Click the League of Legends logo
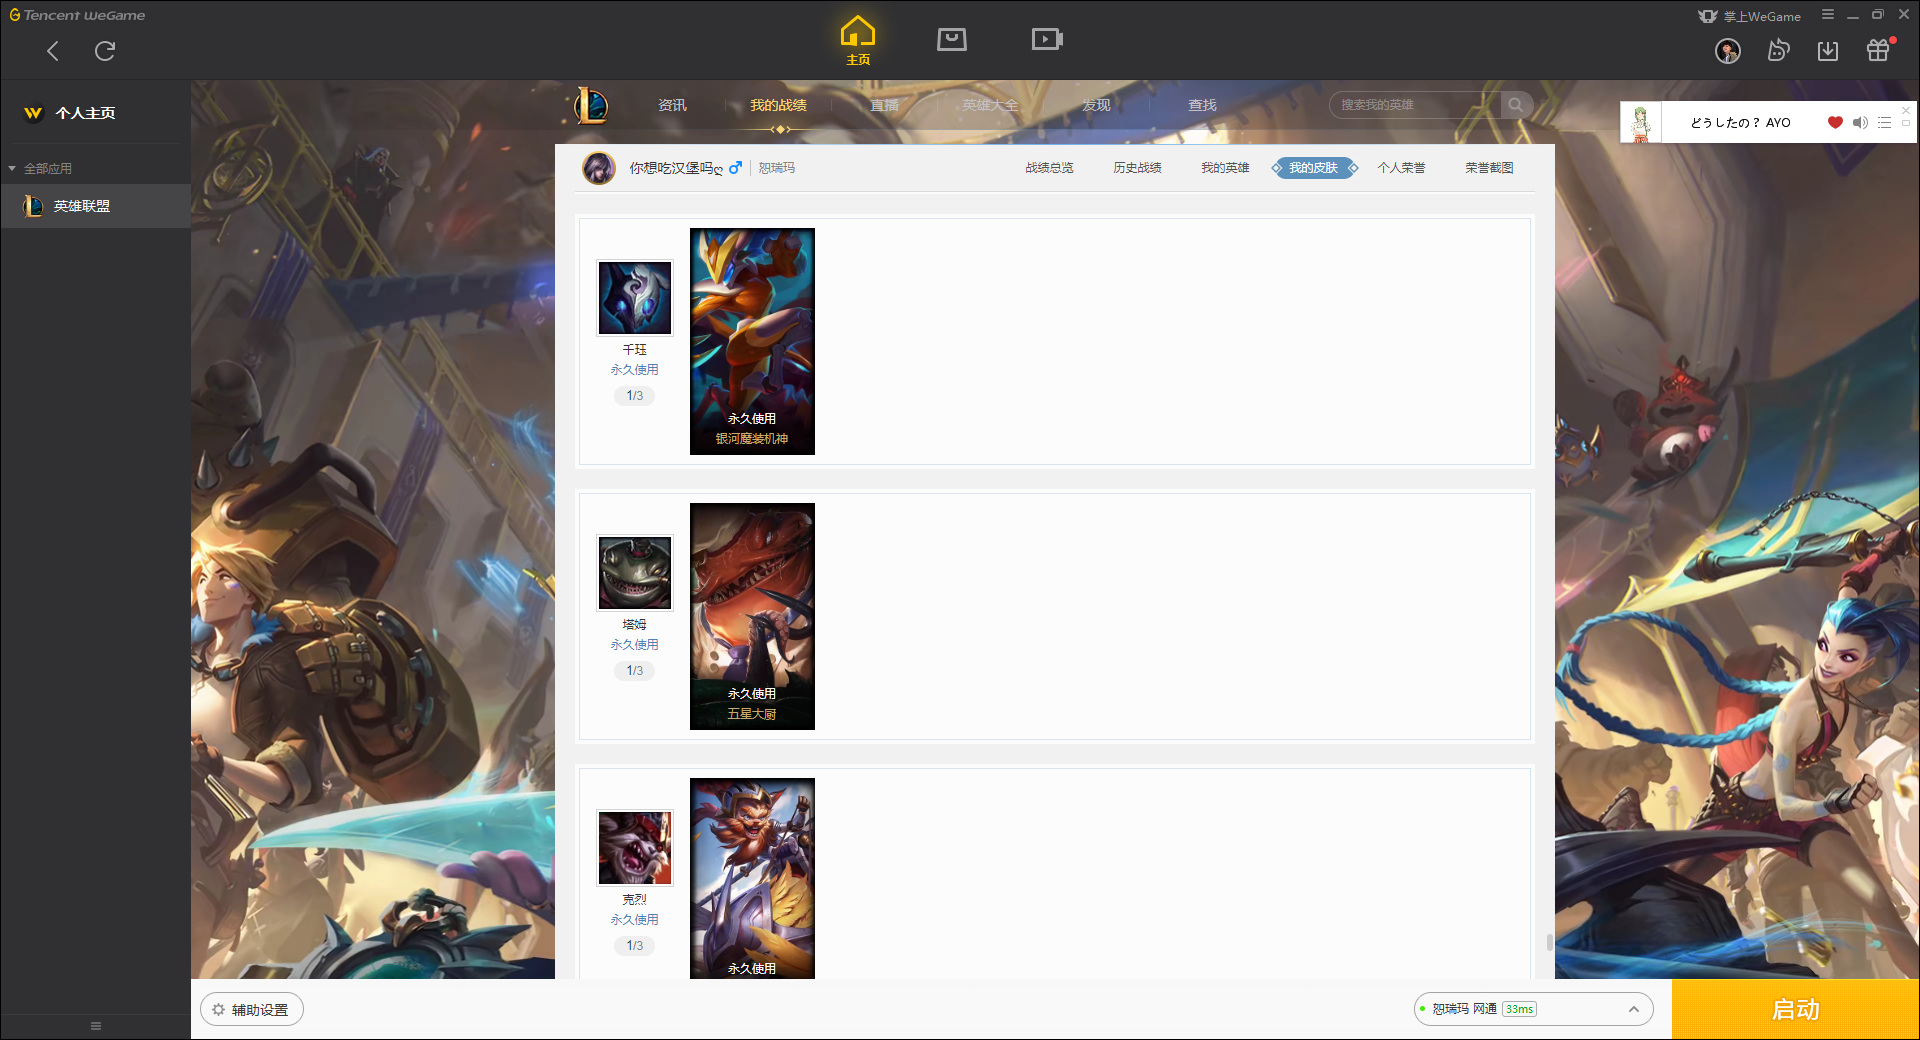 point(591,105)
